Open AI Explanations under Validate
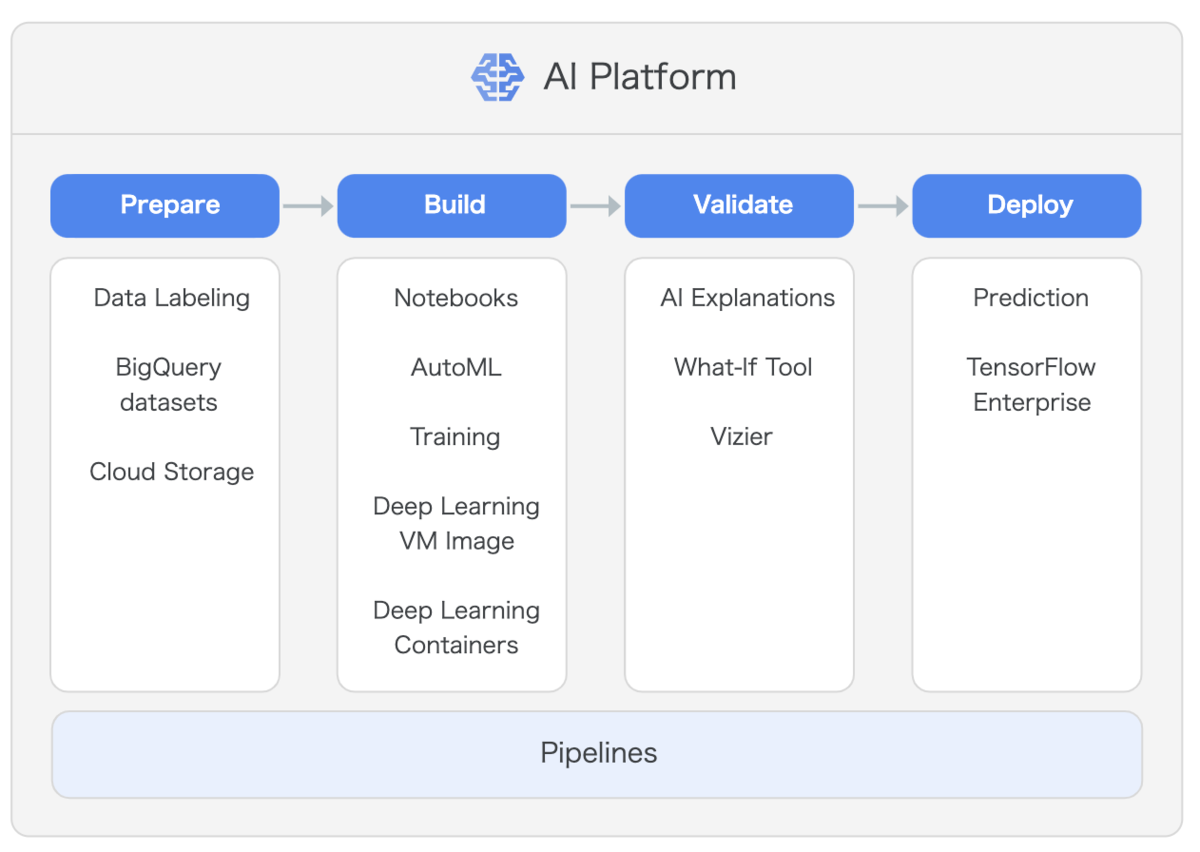 pos(748,298)
